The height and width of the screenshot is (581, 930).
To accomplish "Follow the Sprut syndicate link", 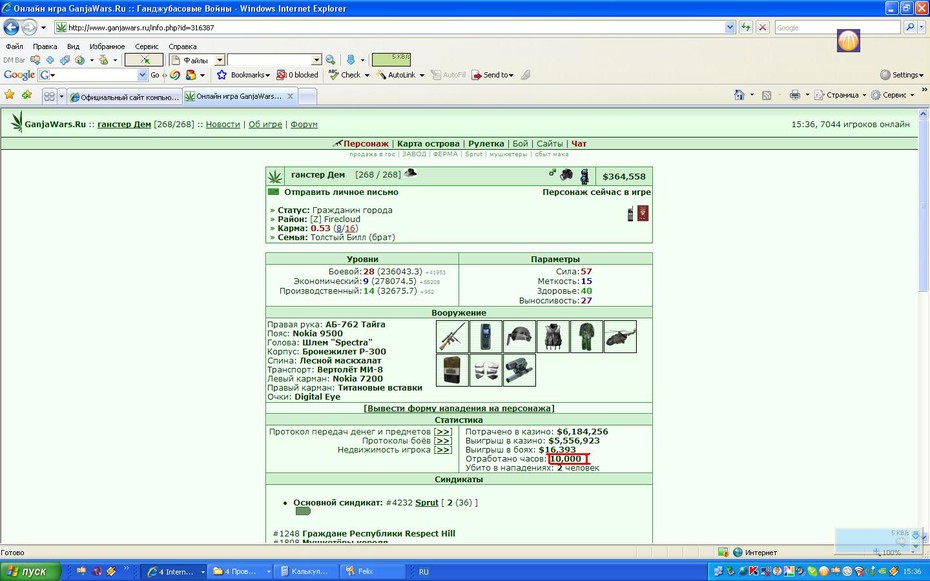I will tap(426, 502).
